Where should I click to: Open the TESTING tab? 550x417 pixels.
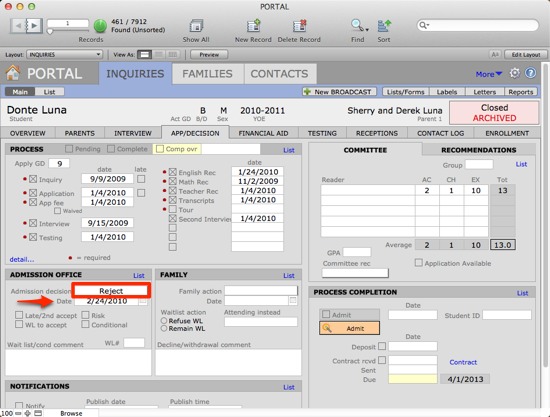tap(322, 133)
